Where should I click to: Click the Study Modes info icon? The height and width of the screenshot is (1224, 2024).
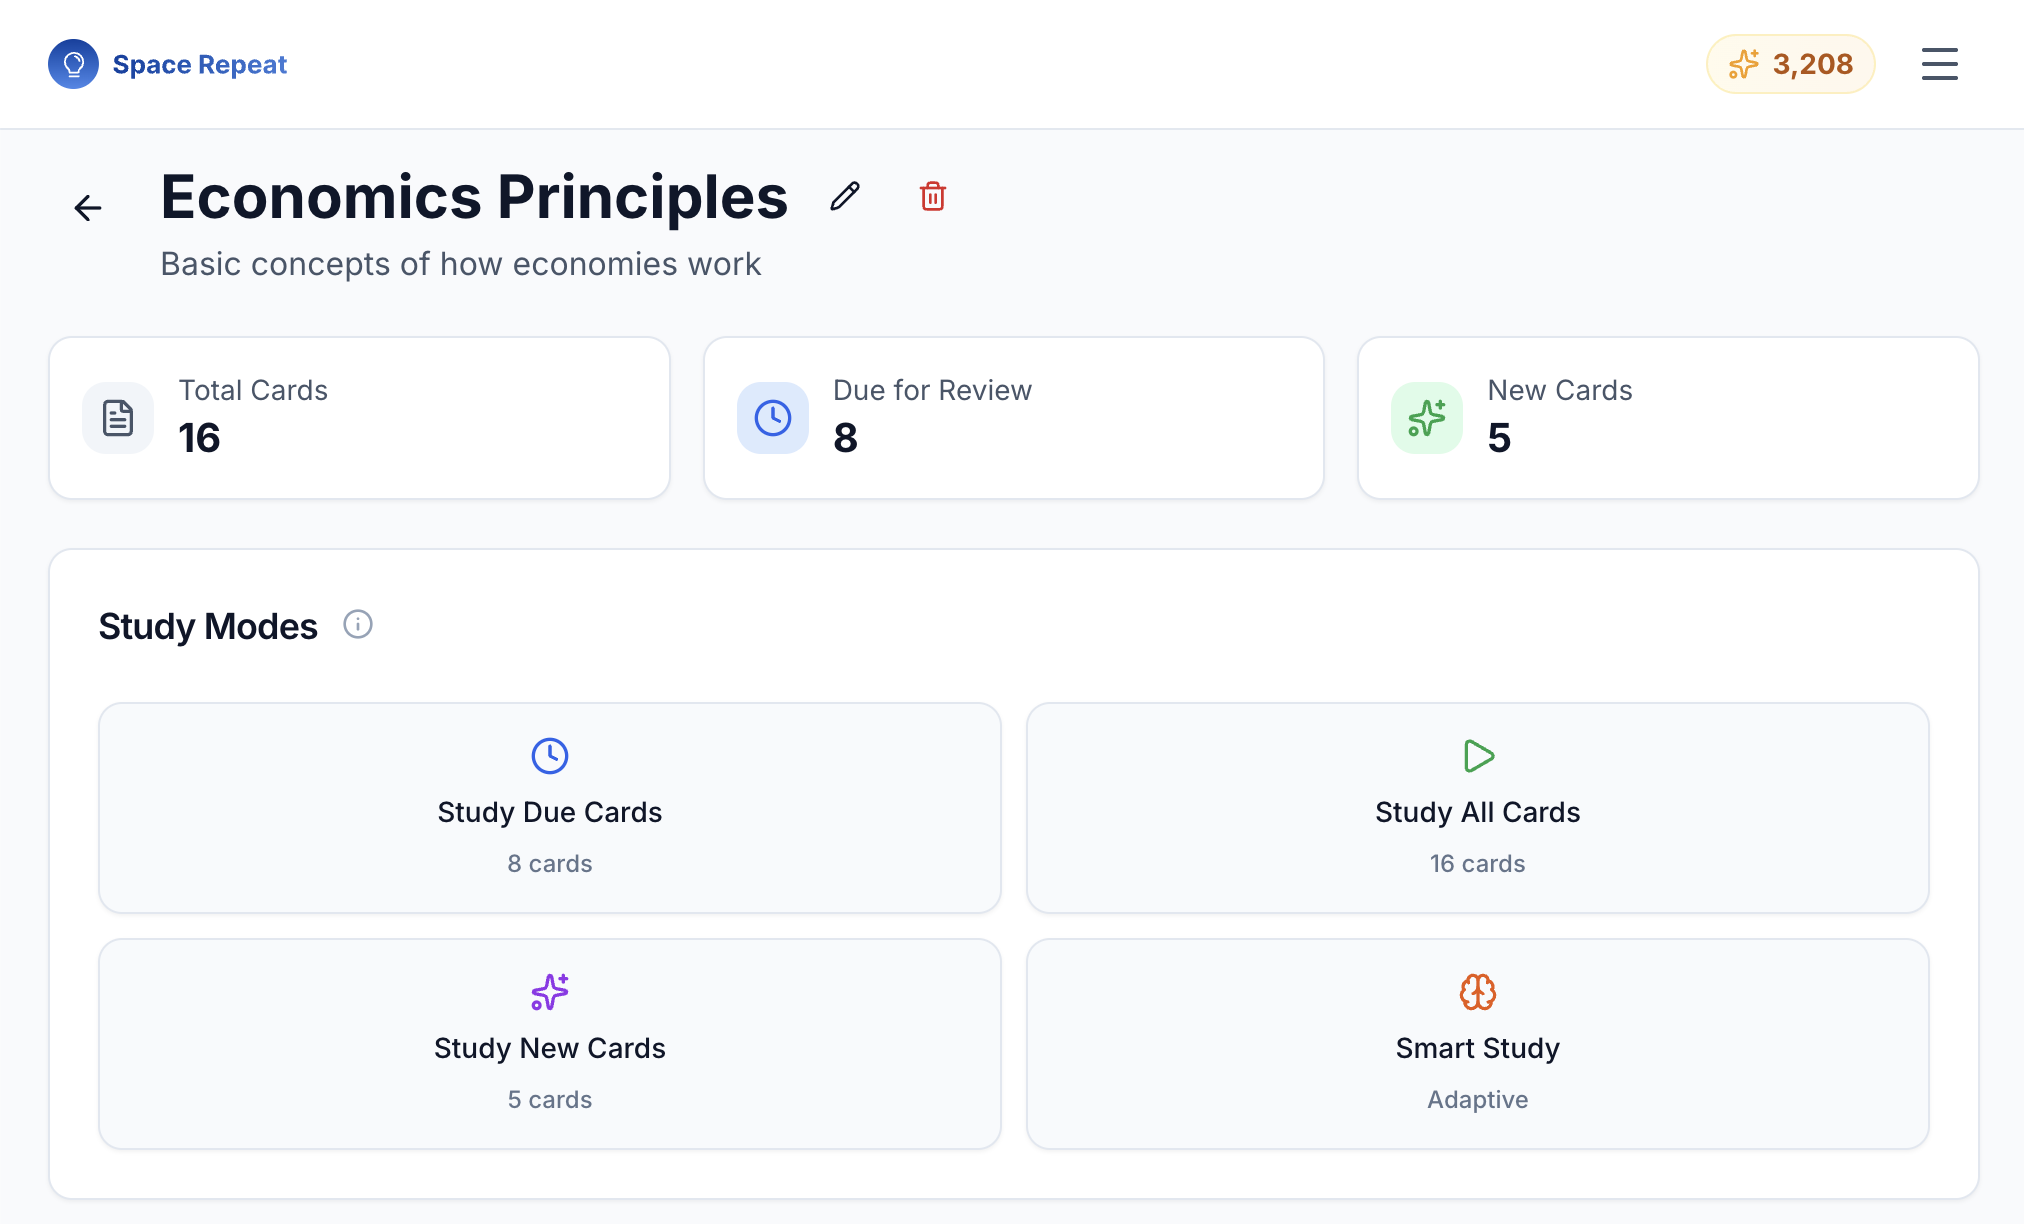(x=358, y=625)
